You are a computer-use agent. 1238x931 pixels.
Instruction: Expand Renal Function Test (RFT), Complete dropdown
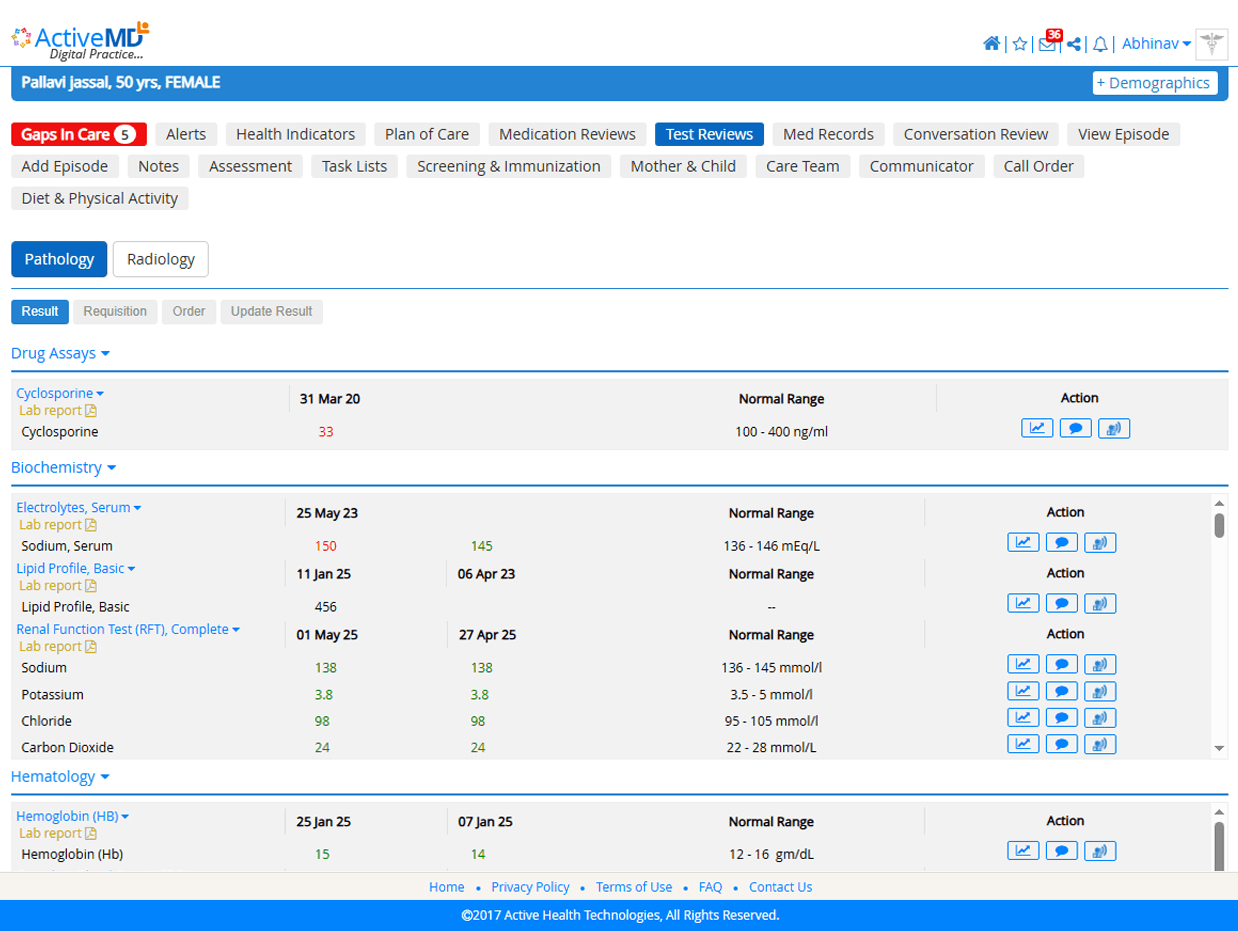pyautogui.click(x=128, y=630)
